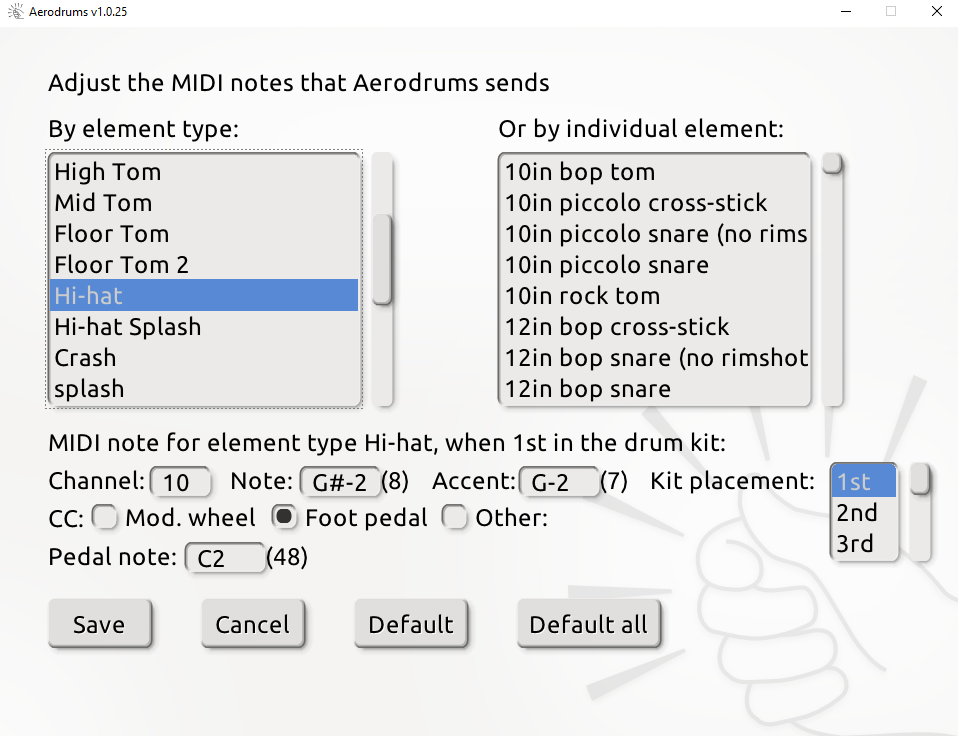Click the Pedal note C2 field
This screenshot has height=736, width=958.
click(x=225, y=558)
